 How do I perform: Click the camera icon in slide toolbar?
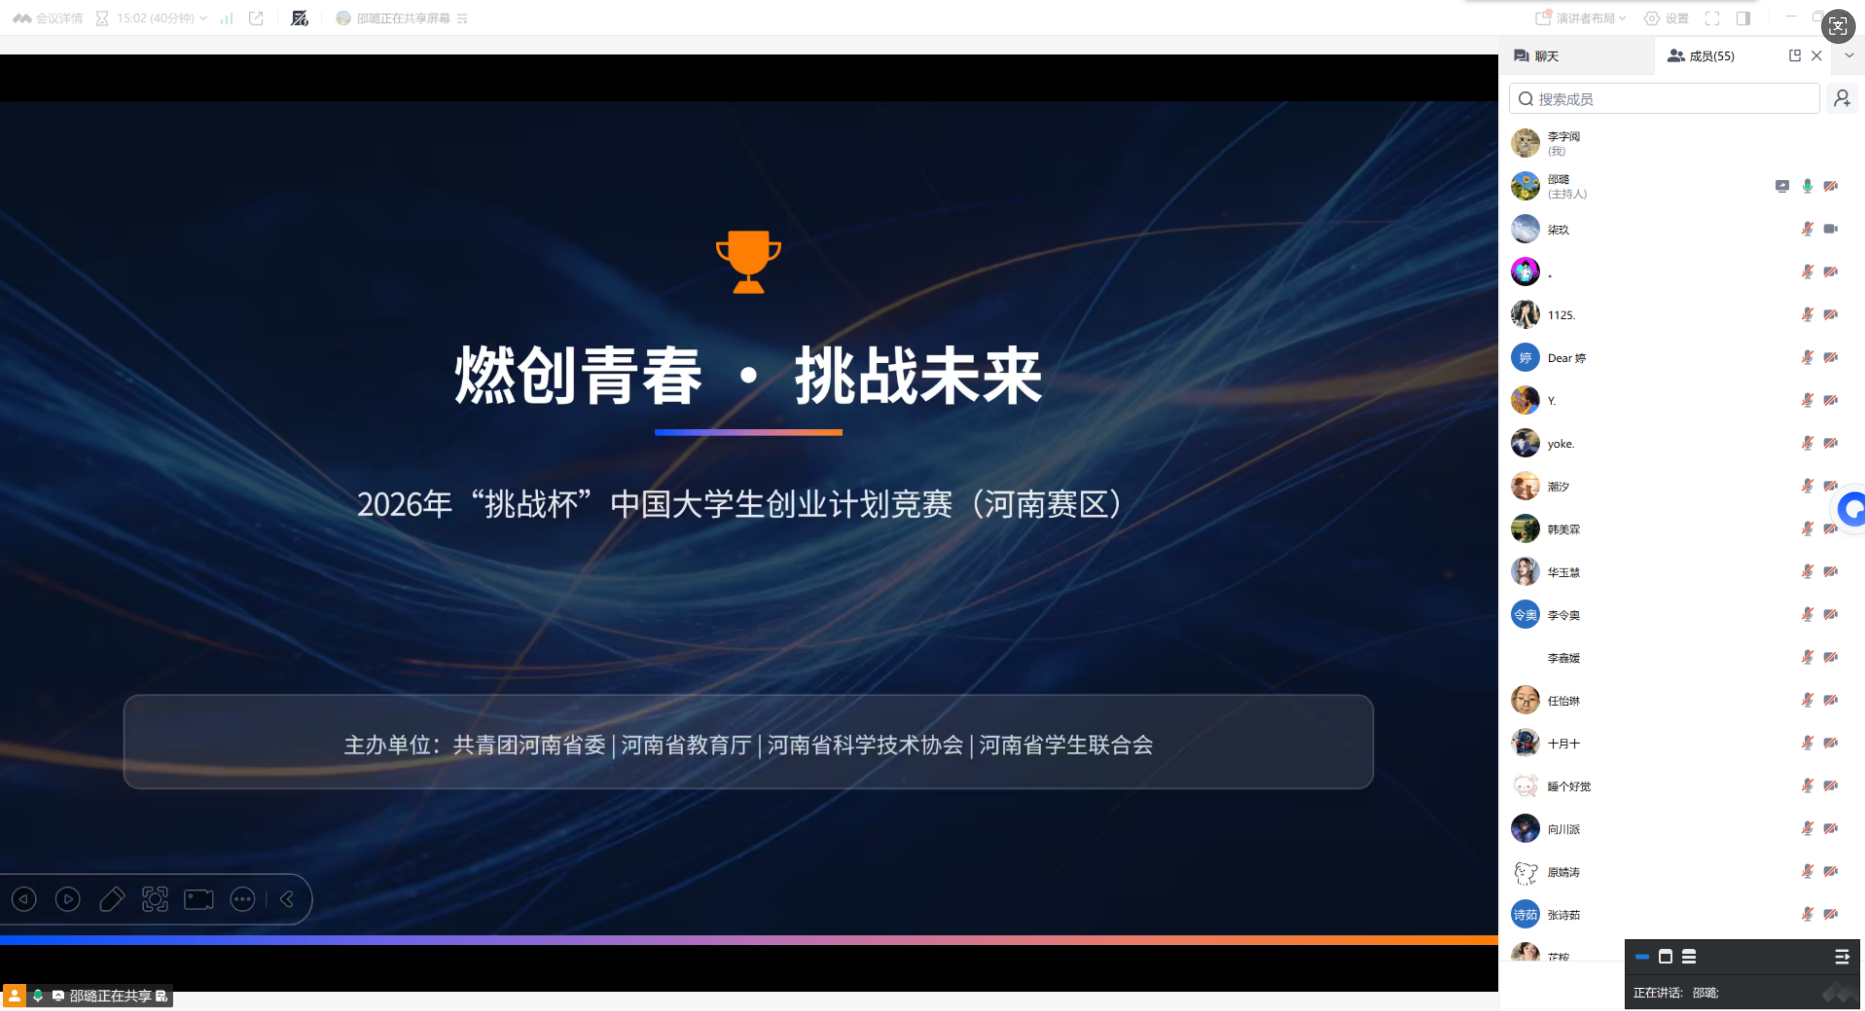(199, 899)
